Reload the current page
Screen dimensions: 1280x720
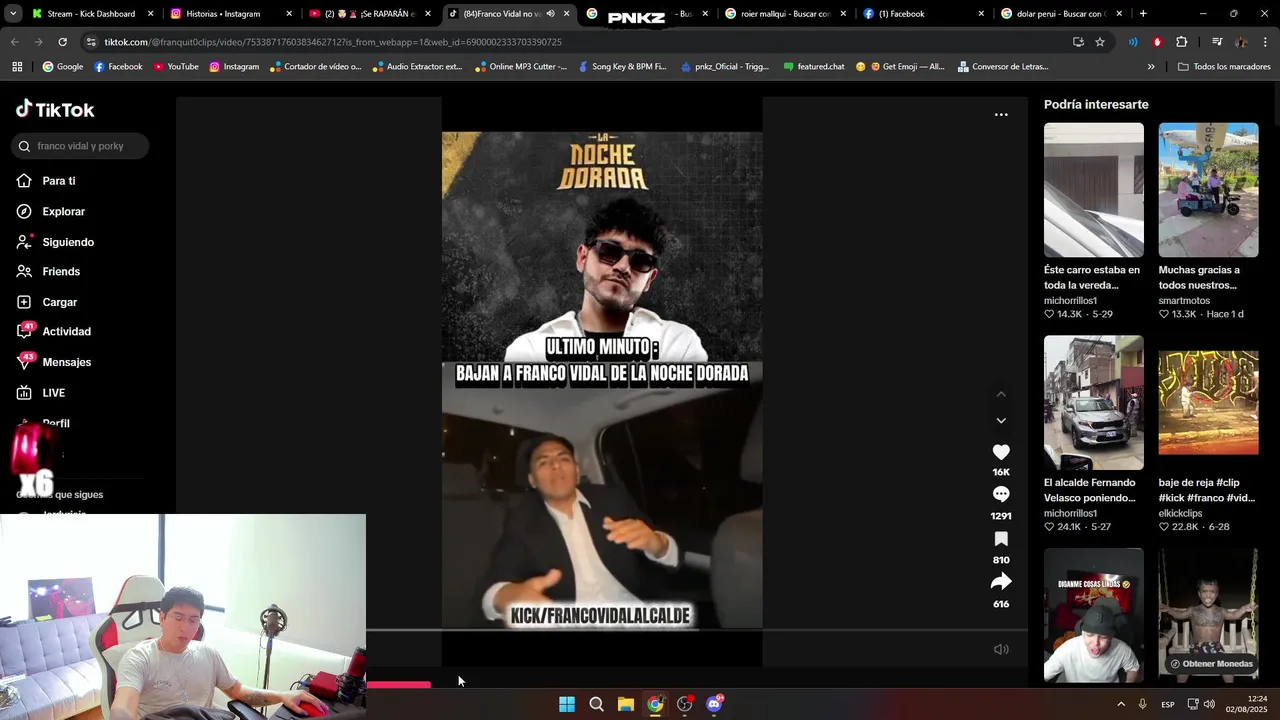tap(62, 42)
